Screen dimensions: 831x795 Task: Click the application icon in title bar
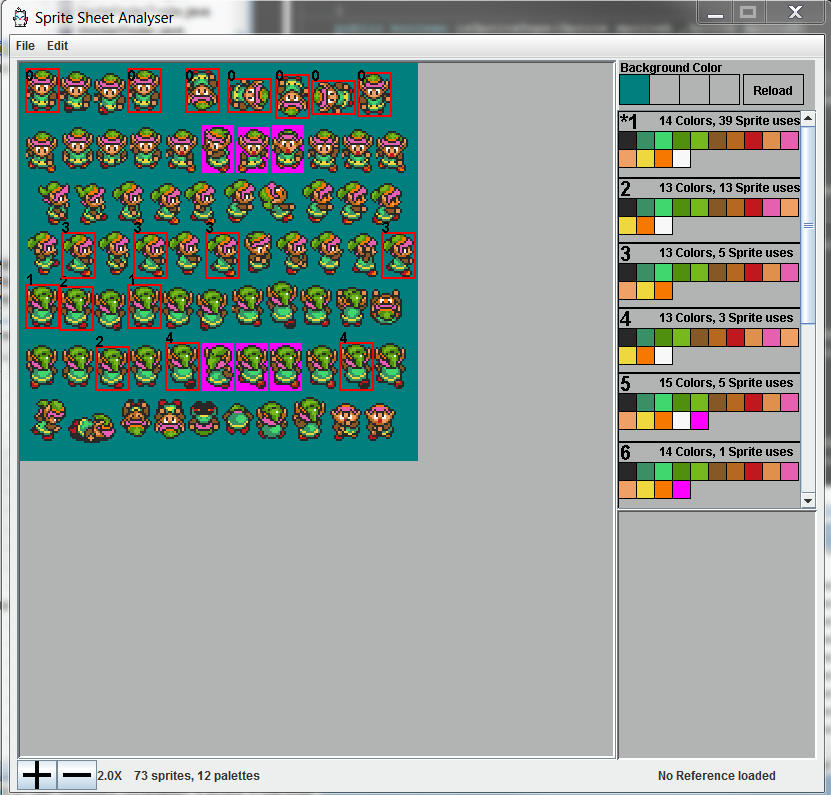point(20,17)
